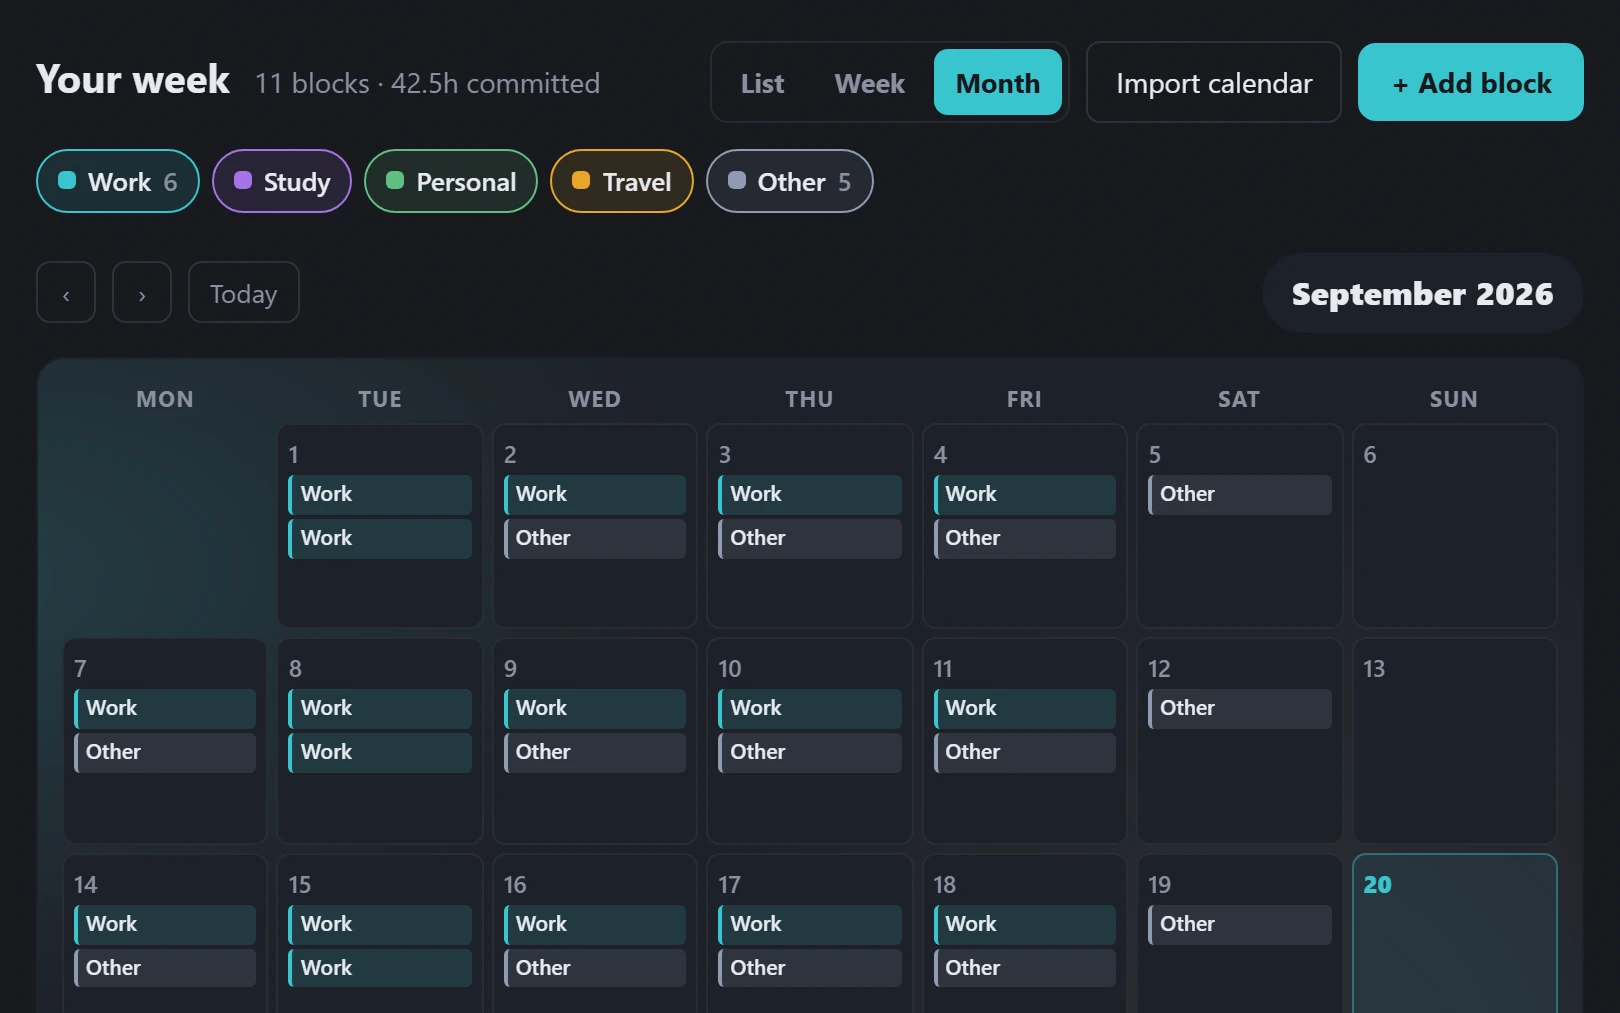This screenshot has height=1013, width=1620.
Task: Select the highlighted day 20 cell
Action: (x=1455, y=935)
